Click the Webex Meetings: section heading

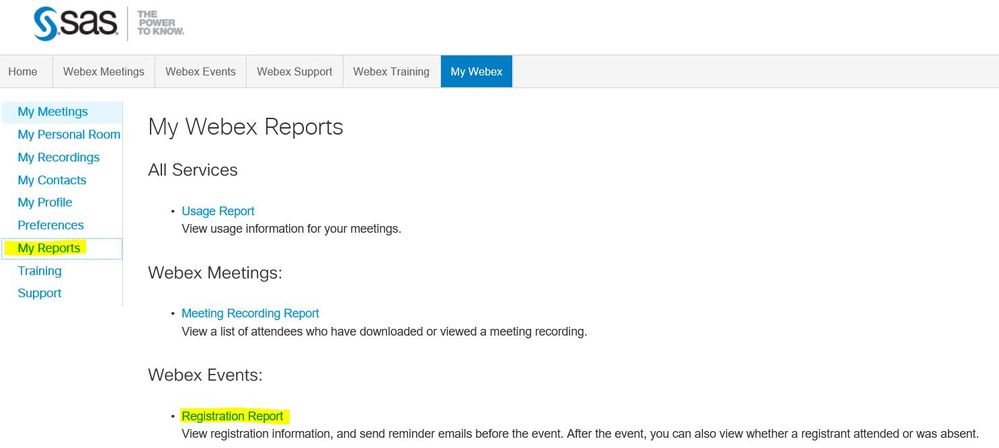tap(215, 273)
